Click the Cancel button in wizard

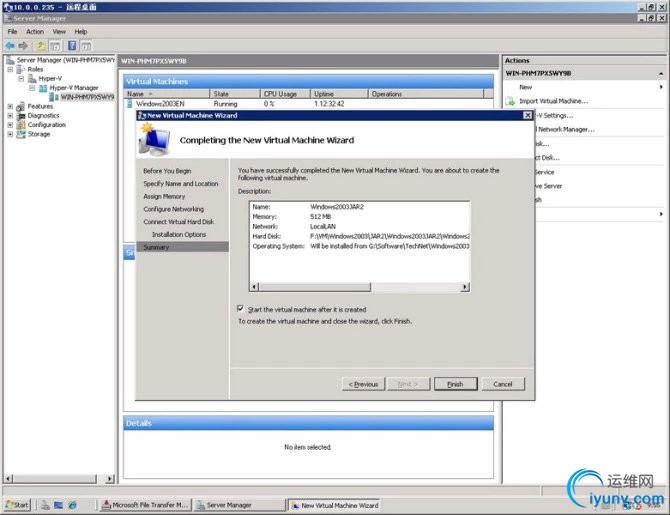tap(503, 384)
